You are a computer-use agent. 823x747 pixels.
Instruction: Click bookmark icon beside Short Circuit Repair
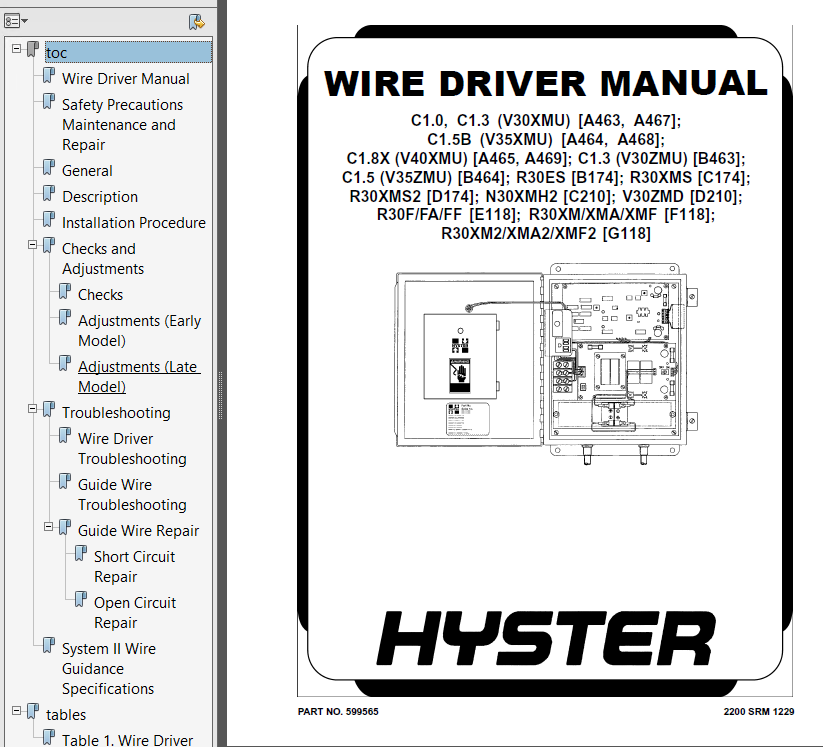[x=81, y=553]
